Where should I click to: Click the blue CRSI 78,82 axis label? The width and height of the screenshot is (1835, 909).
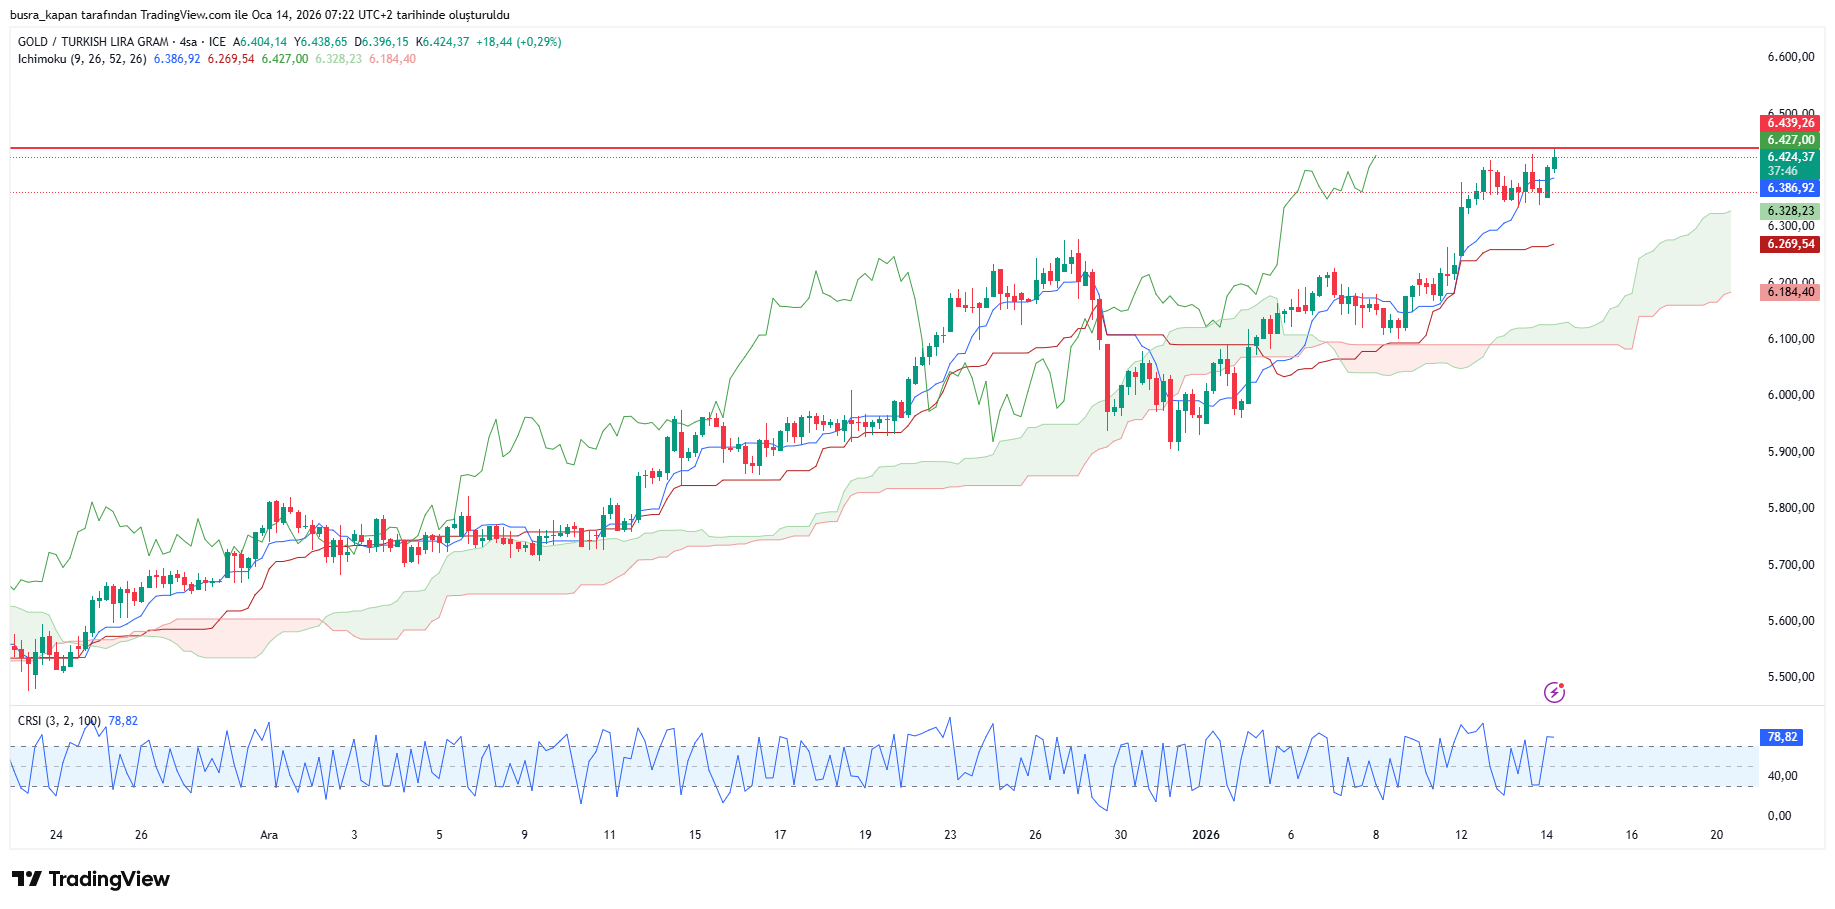(x=1781, y=737)
